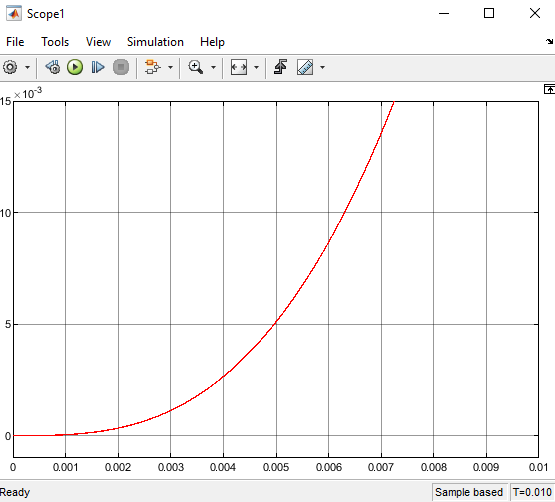Open the Zoom tool options dropdown
The width and height of the screenshot is (555, 502).
[x=213, y=67]
